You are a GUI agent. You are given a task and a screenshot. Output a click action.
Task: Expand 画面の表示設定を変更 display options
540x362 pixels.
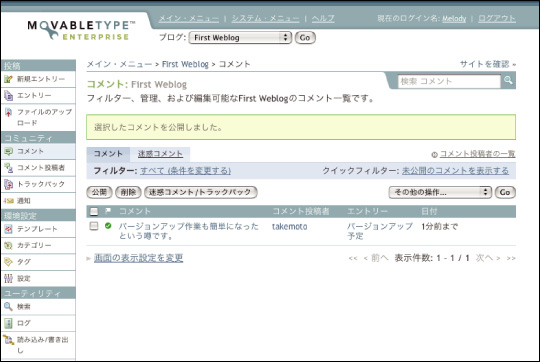point(138,258)
